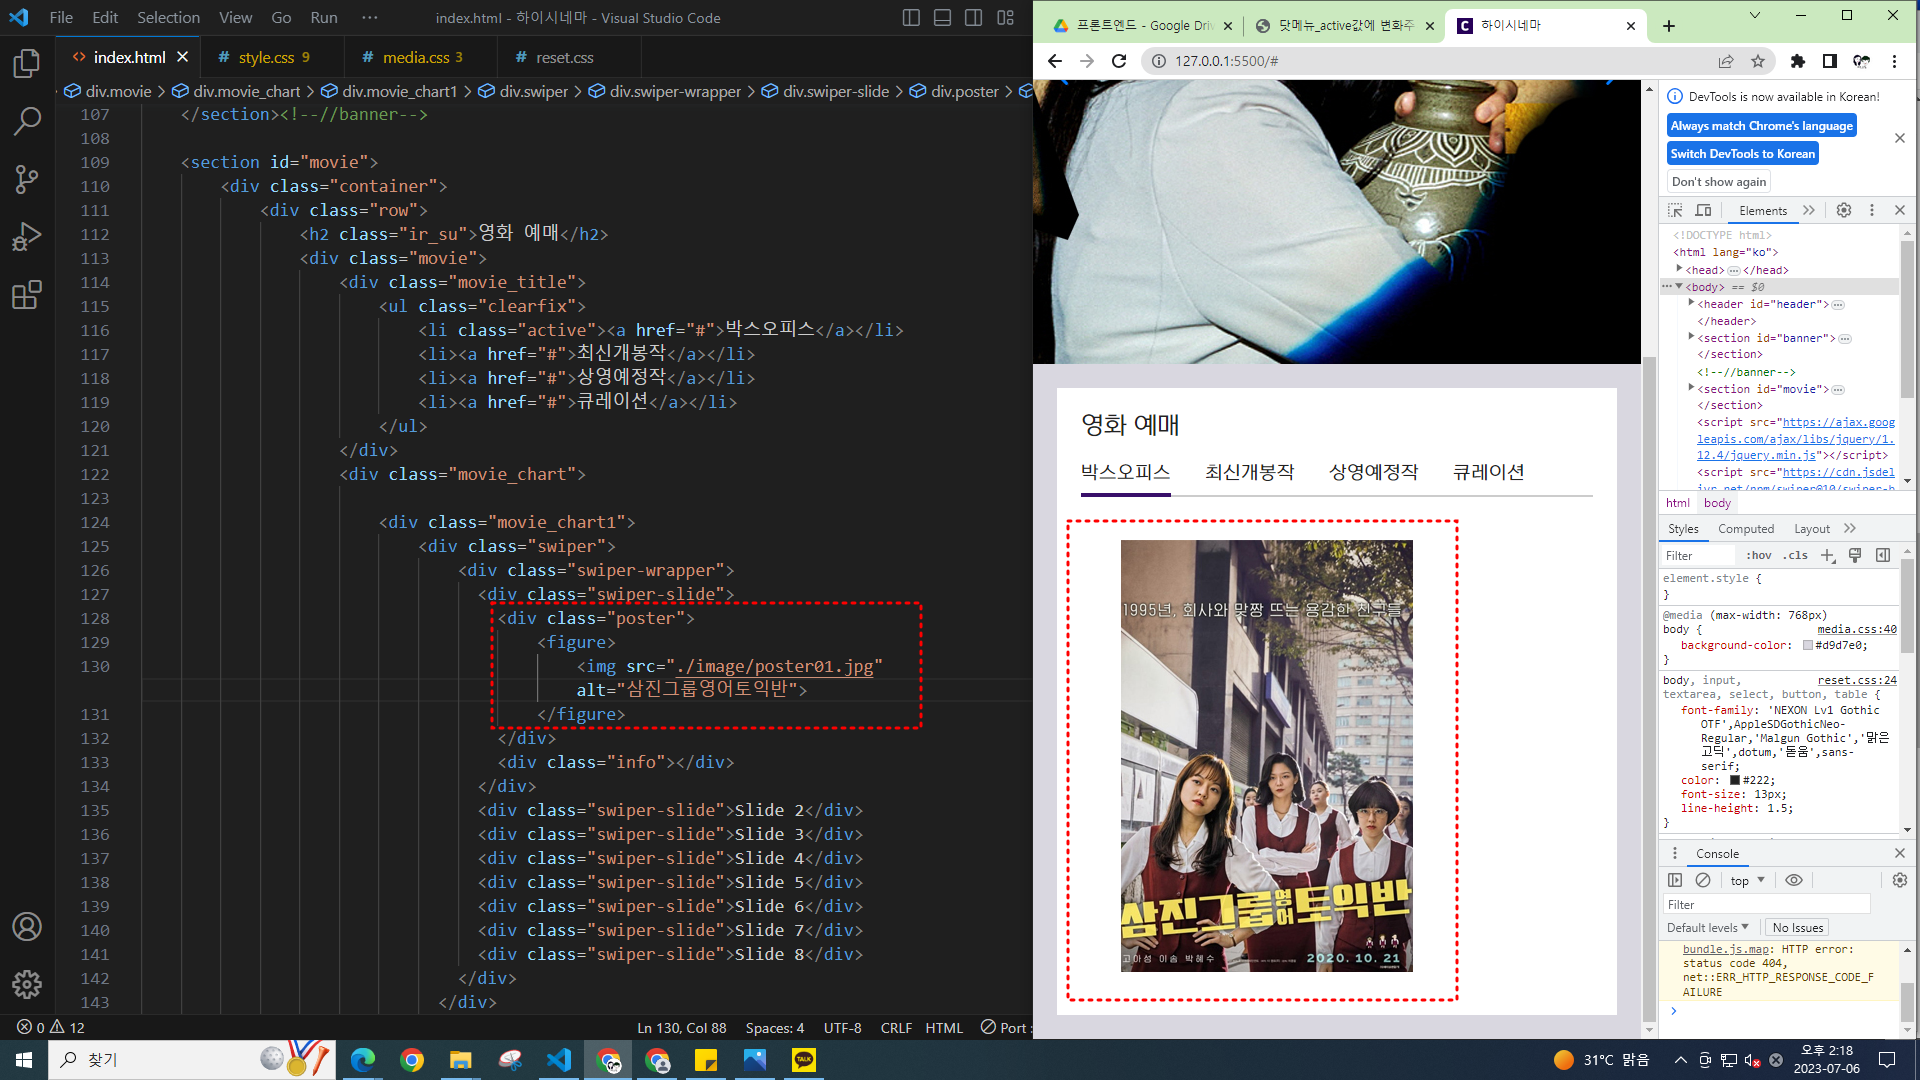
Task: Open Run and Debug in the activity bar
Action: tap(27, 237)
